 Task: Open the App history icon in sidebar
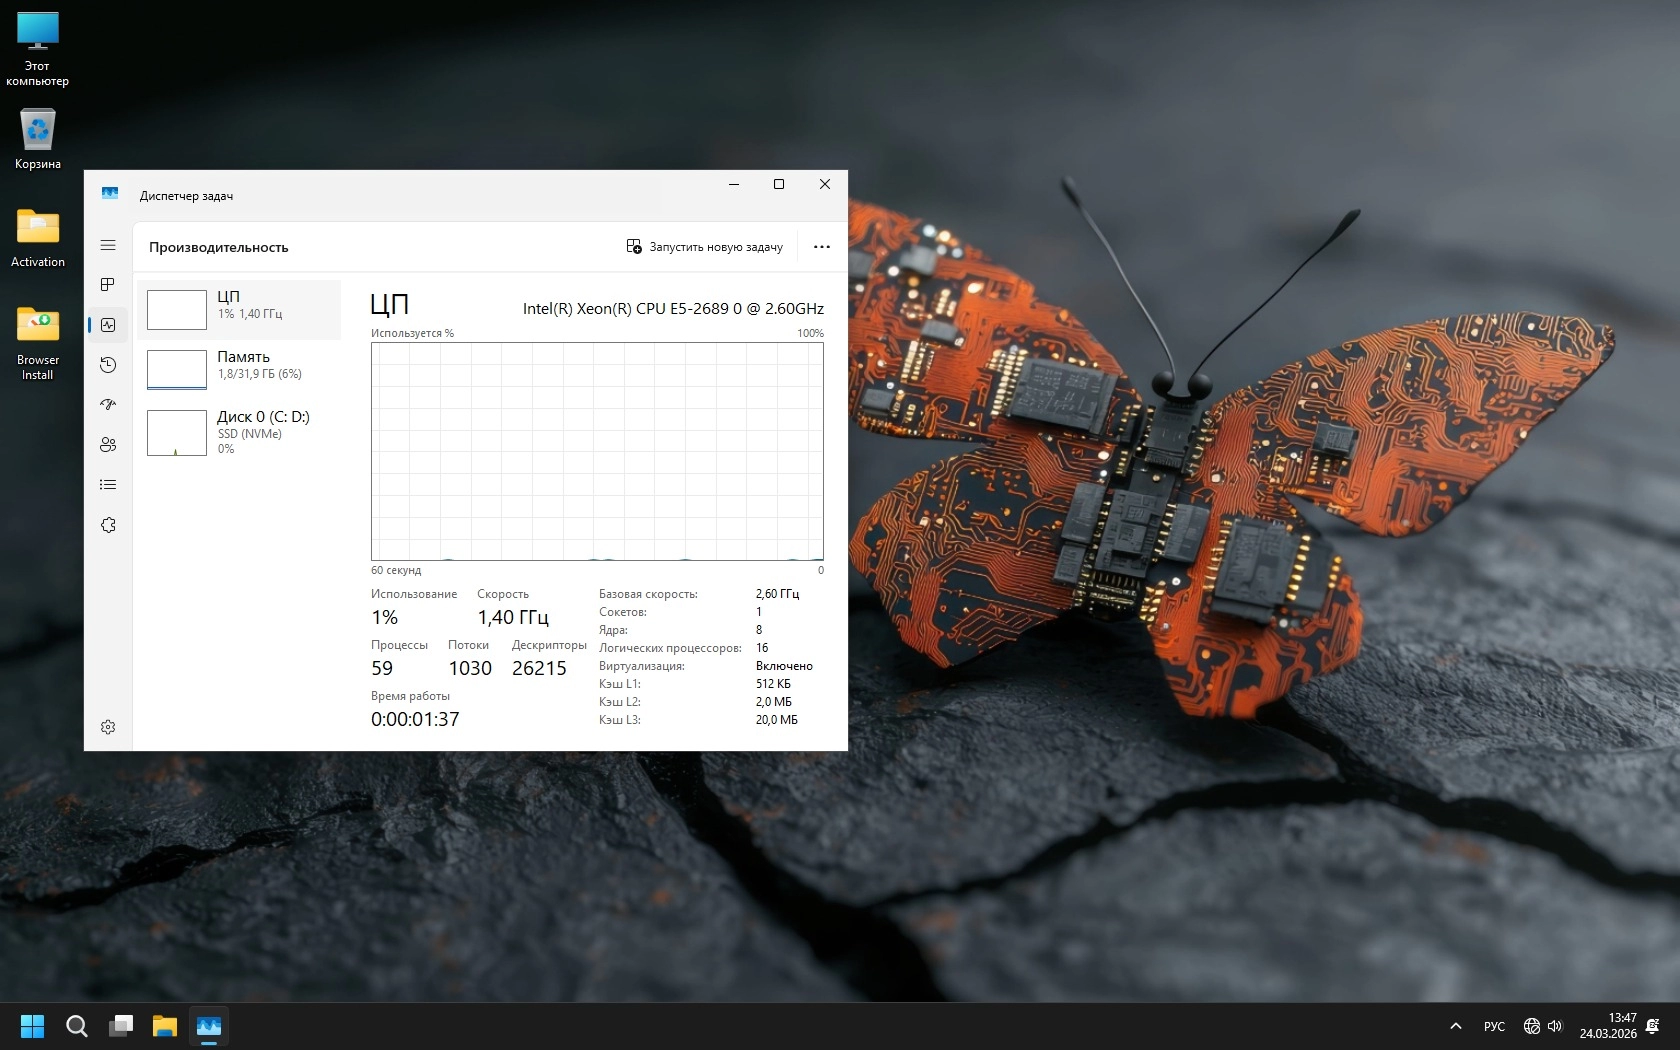(x=108, y=365)
